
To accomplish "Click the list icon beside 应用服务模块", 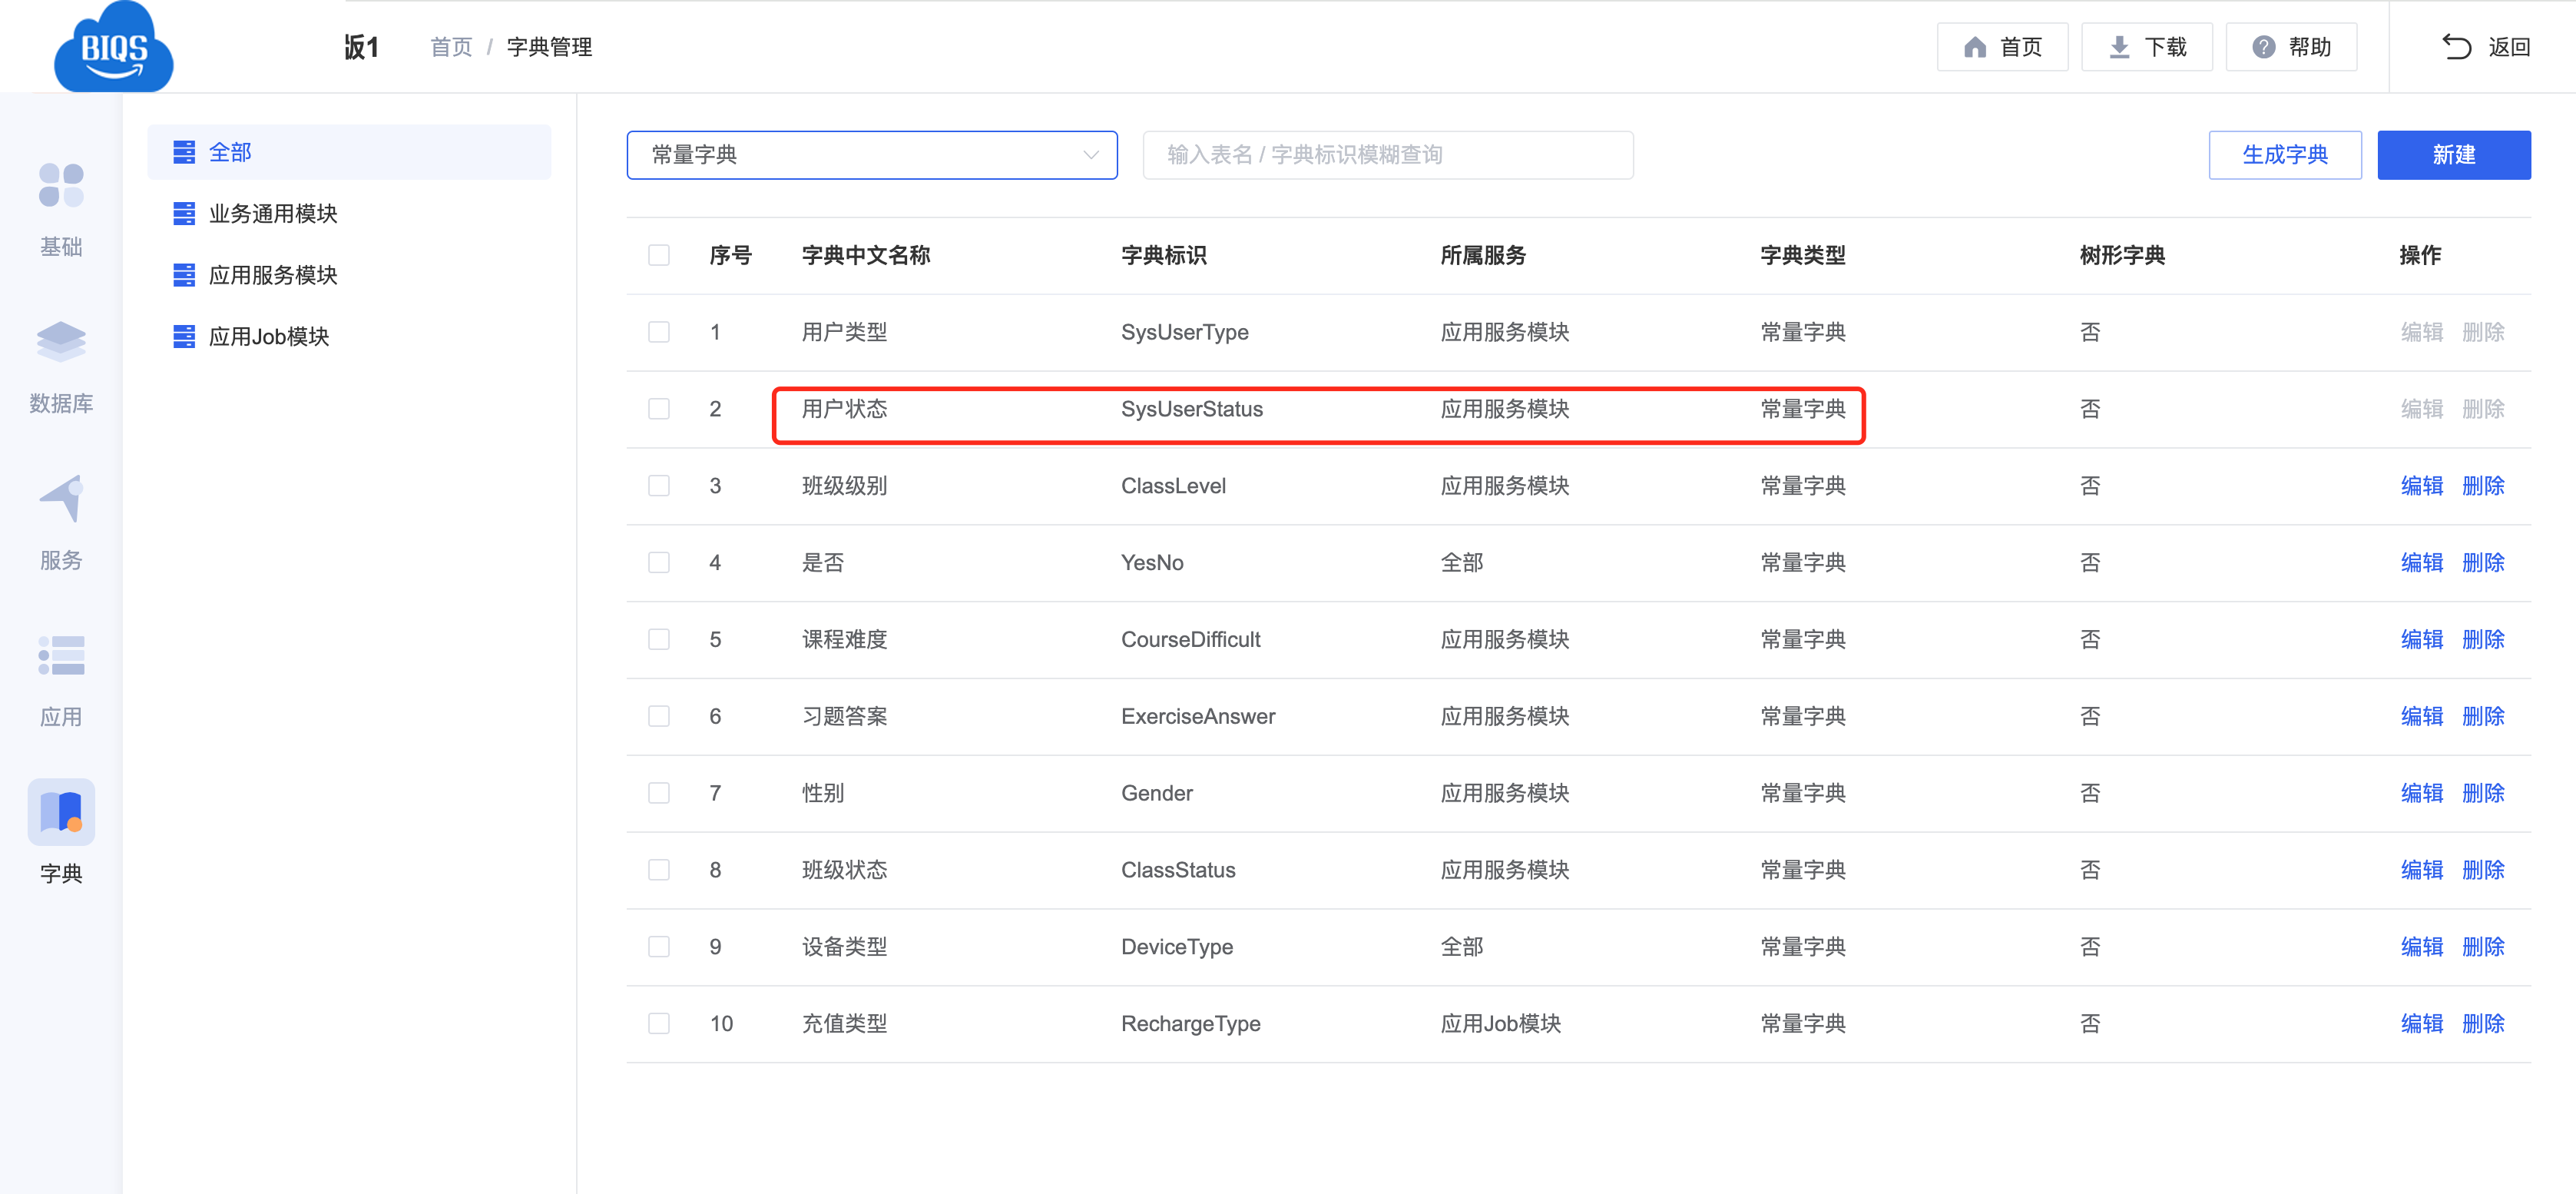I will coord(184,275).
